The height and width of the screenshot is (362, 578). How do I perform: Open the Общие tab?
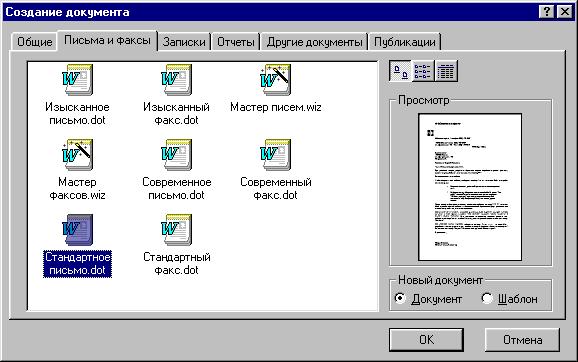click(x=35, y=42)
